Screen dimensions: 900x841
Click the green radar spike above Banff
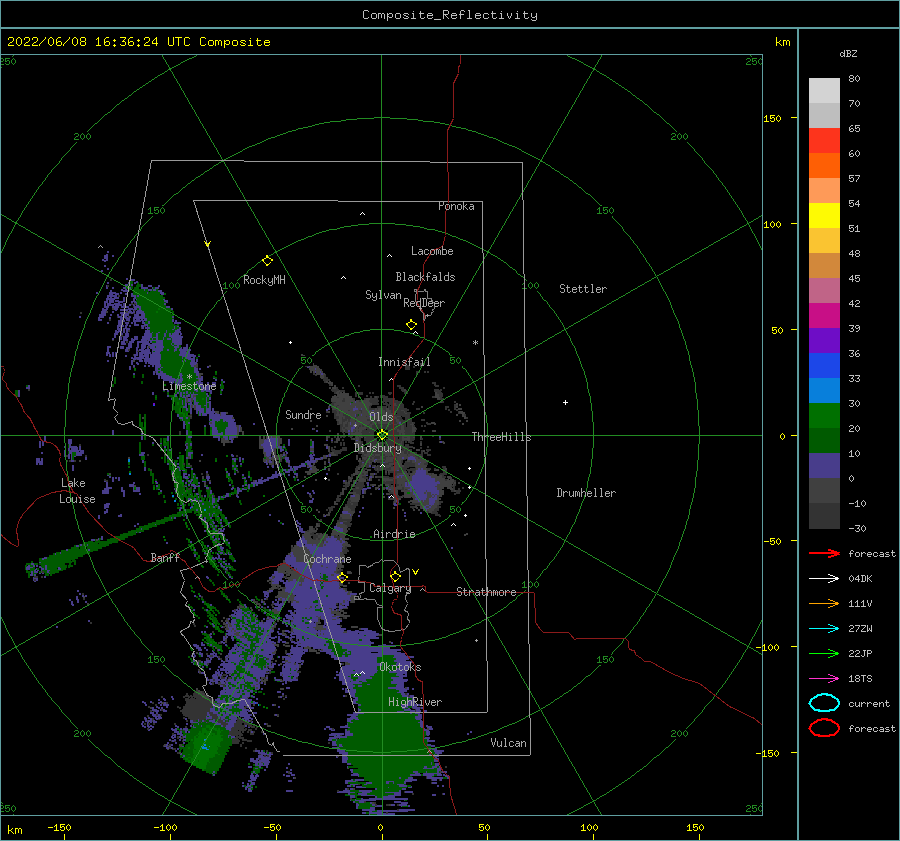(x=115, y=540)
